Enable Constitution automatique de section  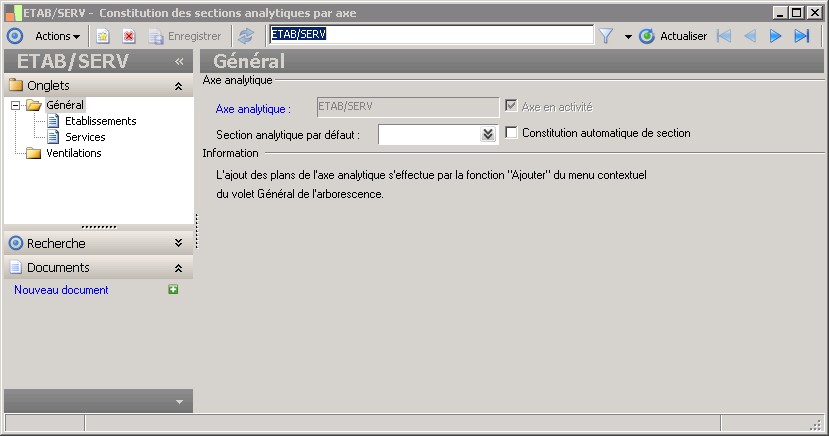click(x=511, y=132)
